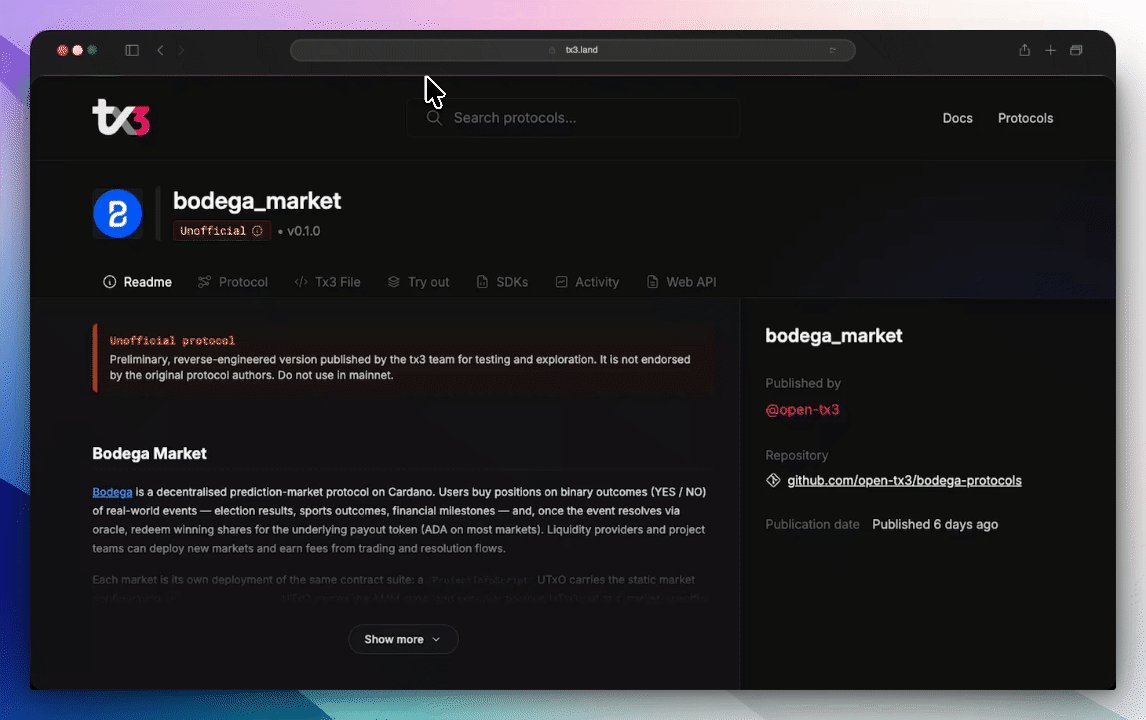Click the Published by label
Image resolution: width=1146 pixels, height=720 pixels.
[x=802, y=384]
